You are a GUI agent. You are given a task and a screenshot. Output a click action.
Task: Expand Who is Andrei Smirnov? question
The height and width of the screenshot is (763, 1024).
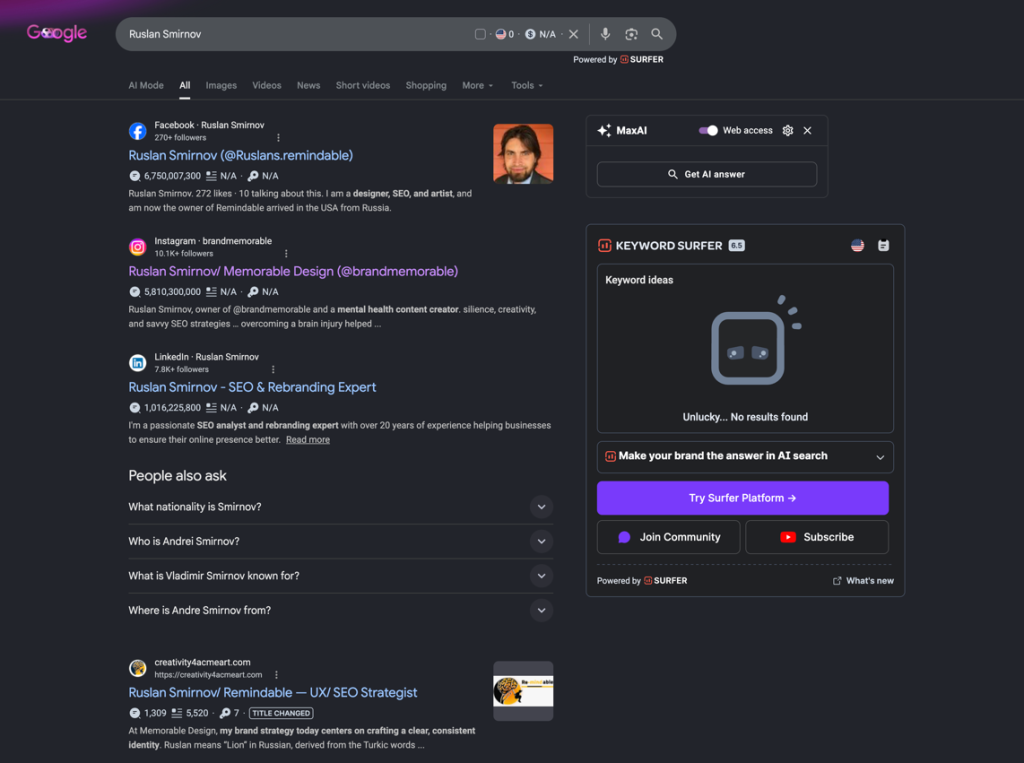(x=340, y=542)
